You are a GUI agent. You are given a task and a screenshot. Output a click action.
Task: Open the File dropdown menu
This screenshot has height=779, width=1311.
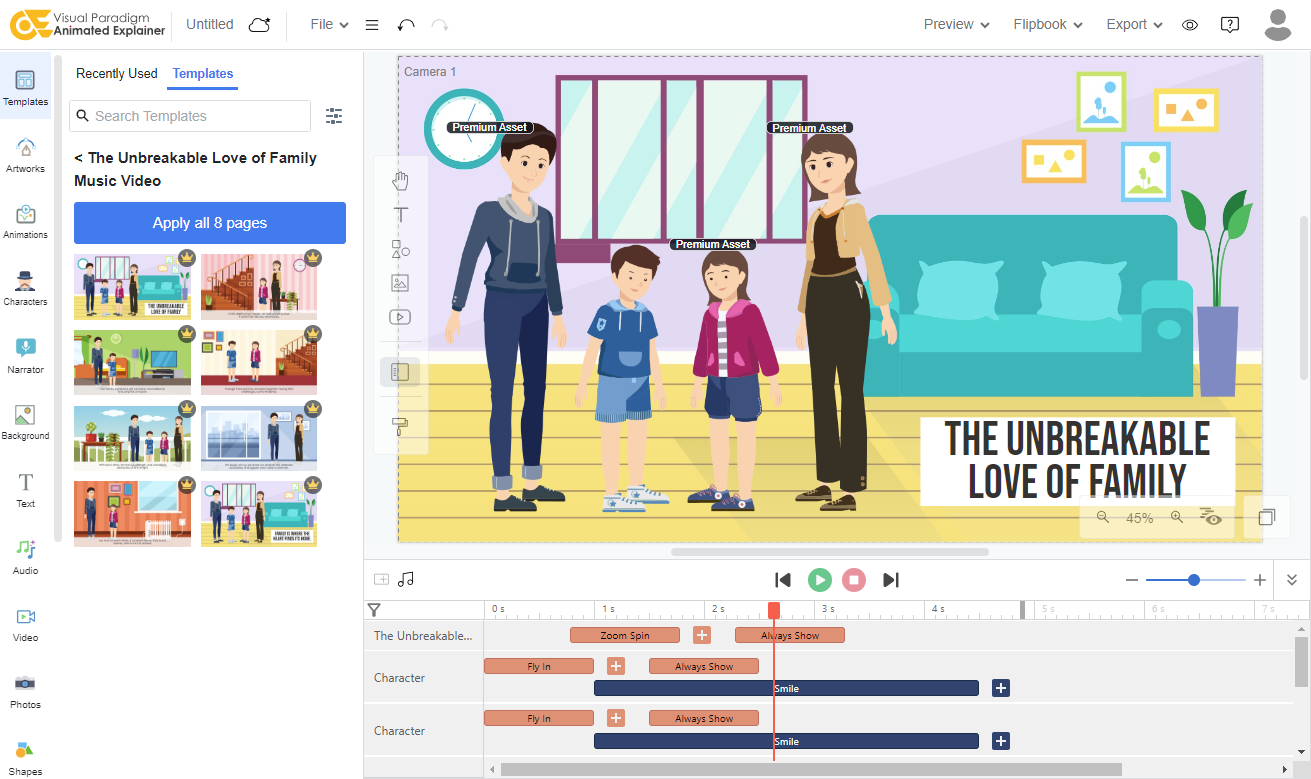[x=329, y=25]
